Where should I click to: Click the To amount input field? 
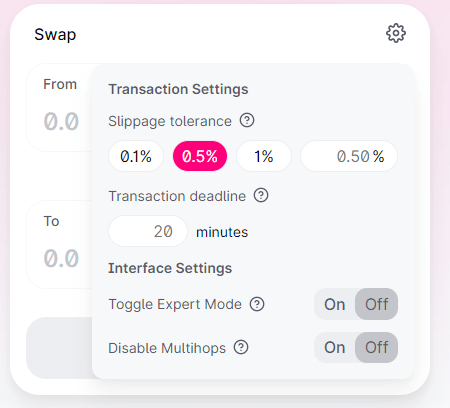[61, 258]
